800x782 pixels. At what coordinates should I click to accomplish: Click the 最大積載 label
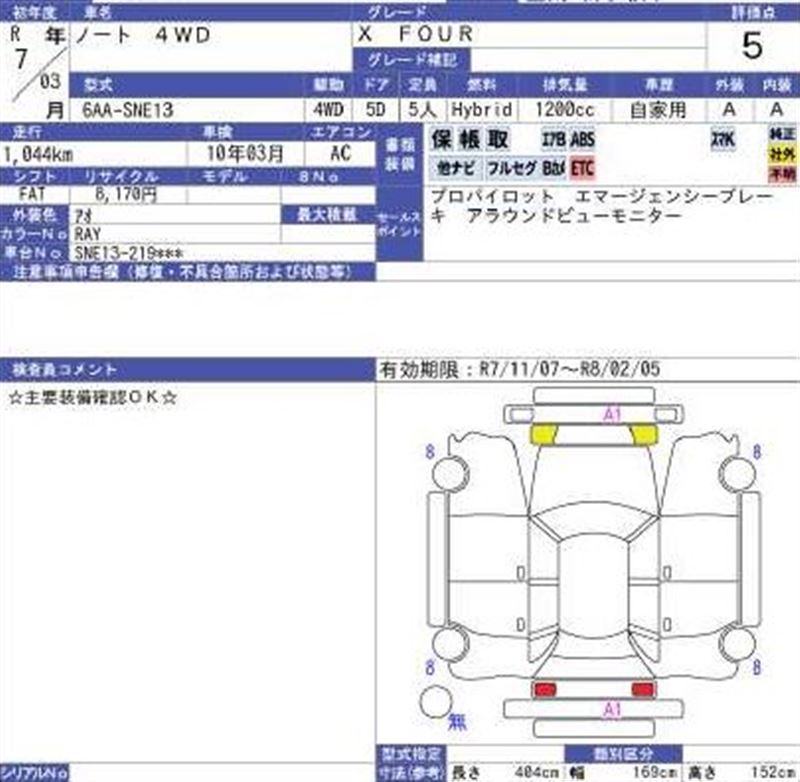pos(327,215)
